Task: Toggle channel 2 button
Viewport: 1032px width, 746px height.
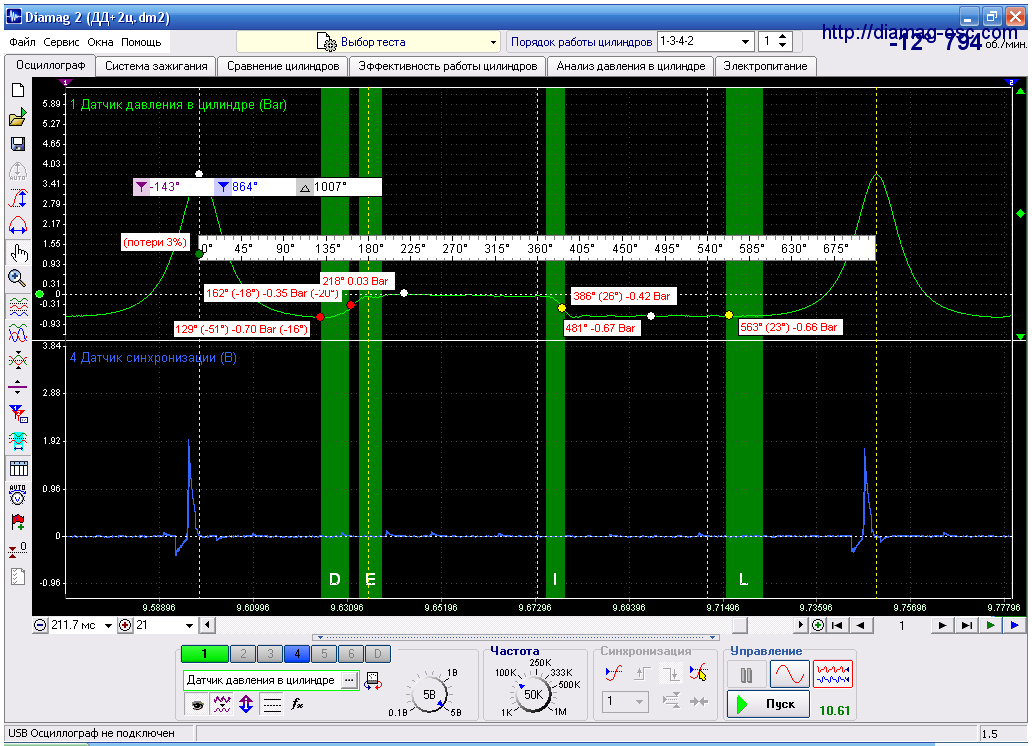Action: (244, 654)
